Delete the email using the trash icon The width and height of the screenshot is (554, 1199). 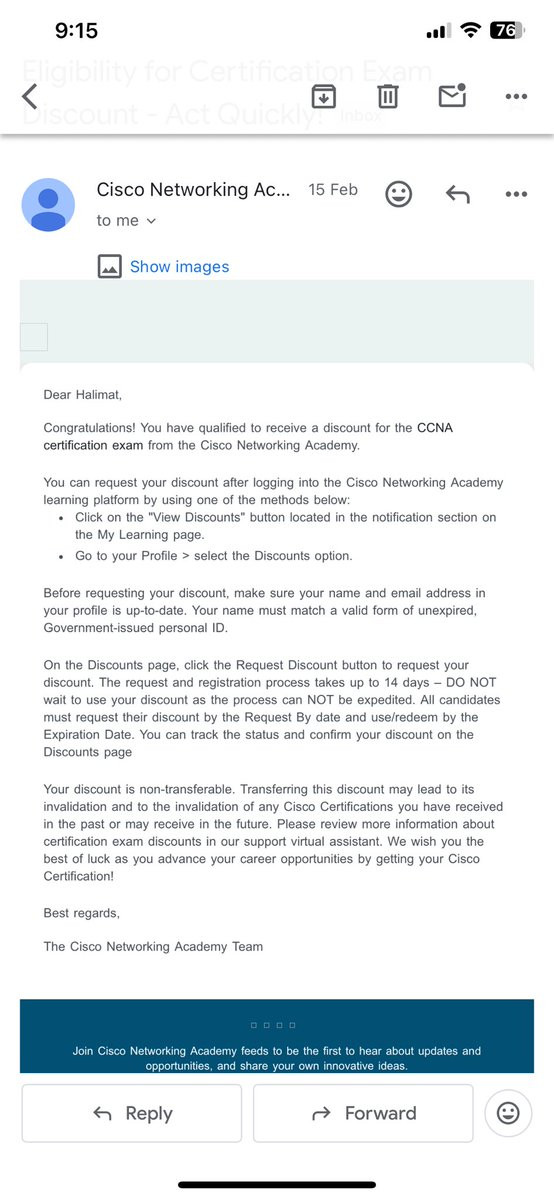click(x=388, y=96)
